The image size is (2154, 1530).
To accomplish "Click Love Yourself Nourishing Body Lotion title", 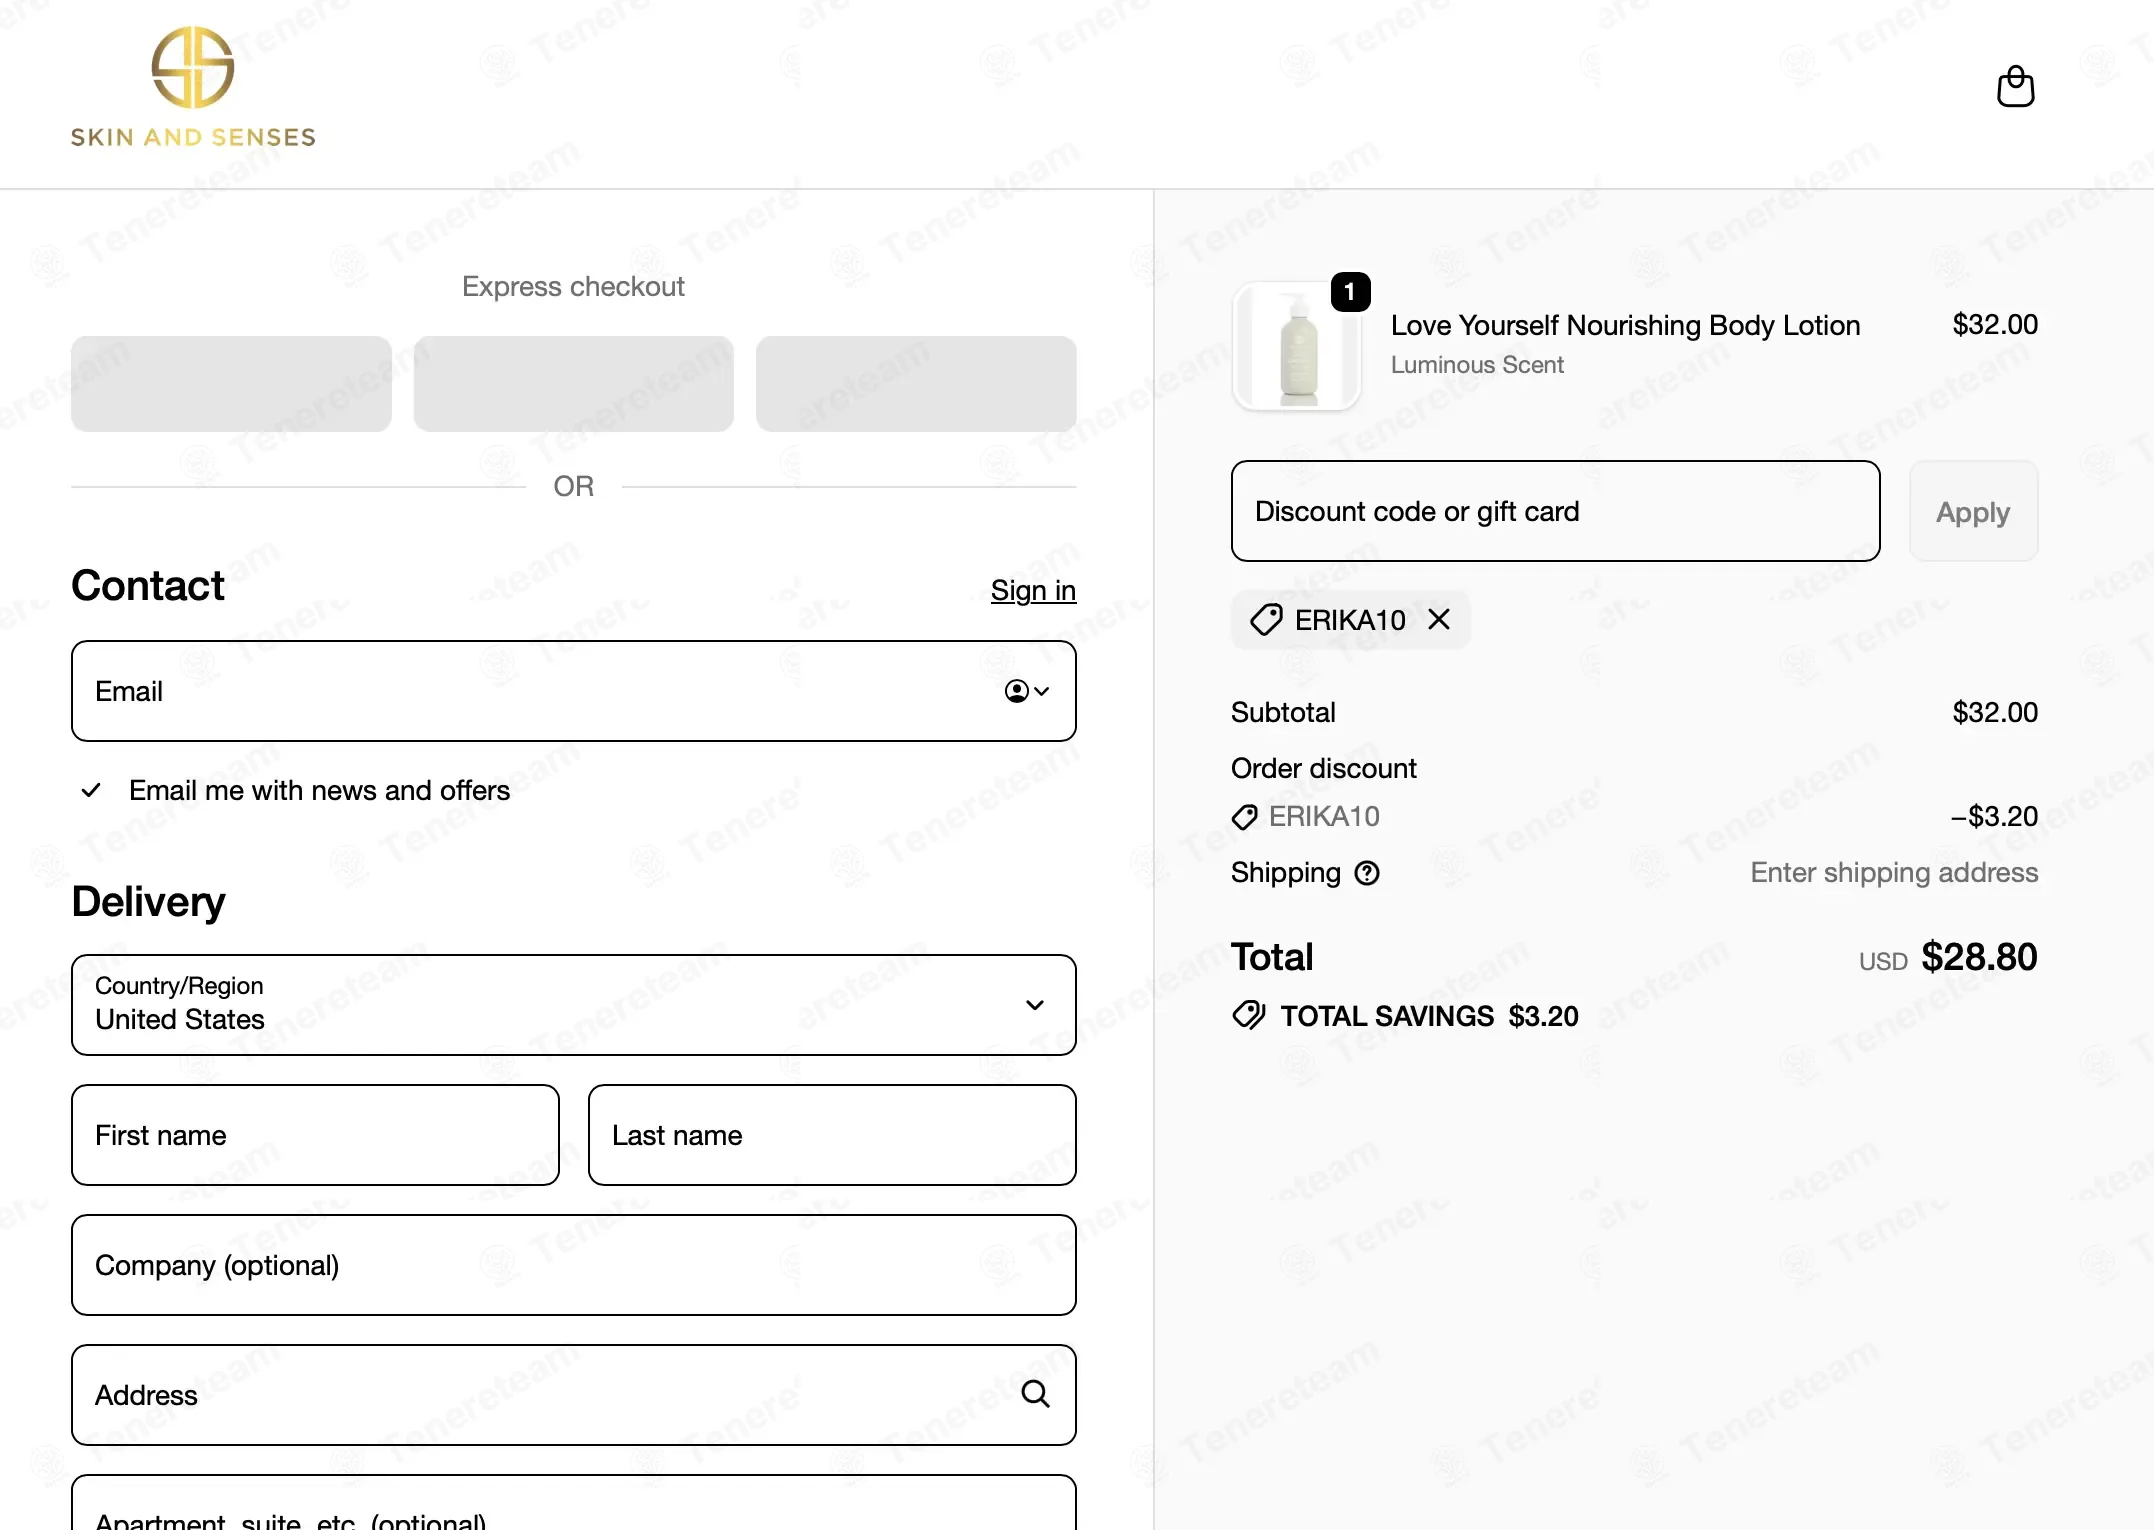I will (x=1625, y=325).
